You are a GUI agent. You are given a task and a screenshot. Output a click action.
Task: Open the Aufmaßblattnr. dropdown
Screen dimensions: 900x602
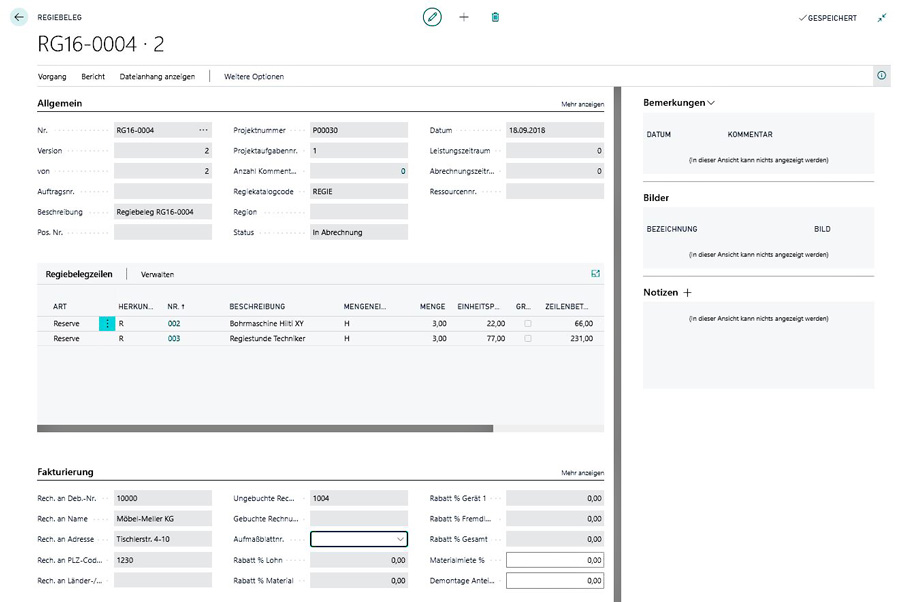click(400, 539)
